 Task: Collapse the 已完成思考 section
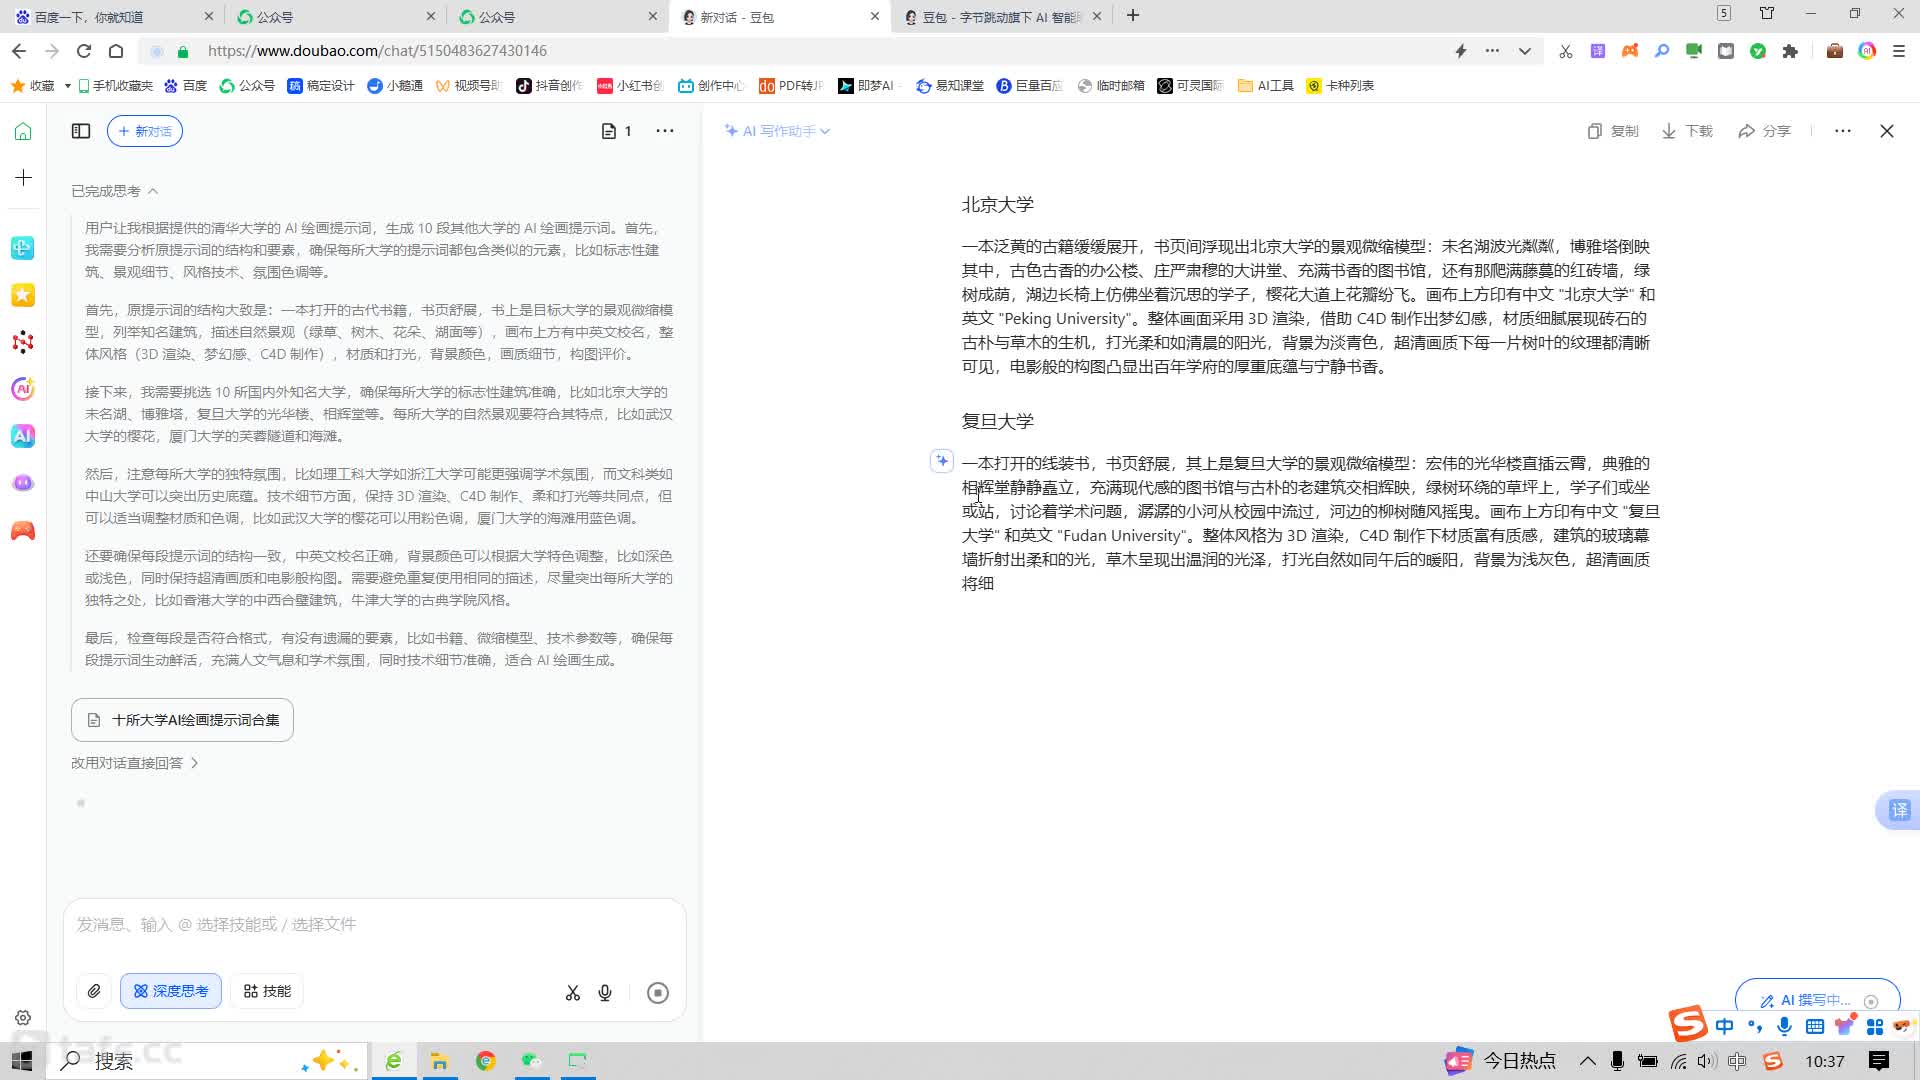click(114, 191)
